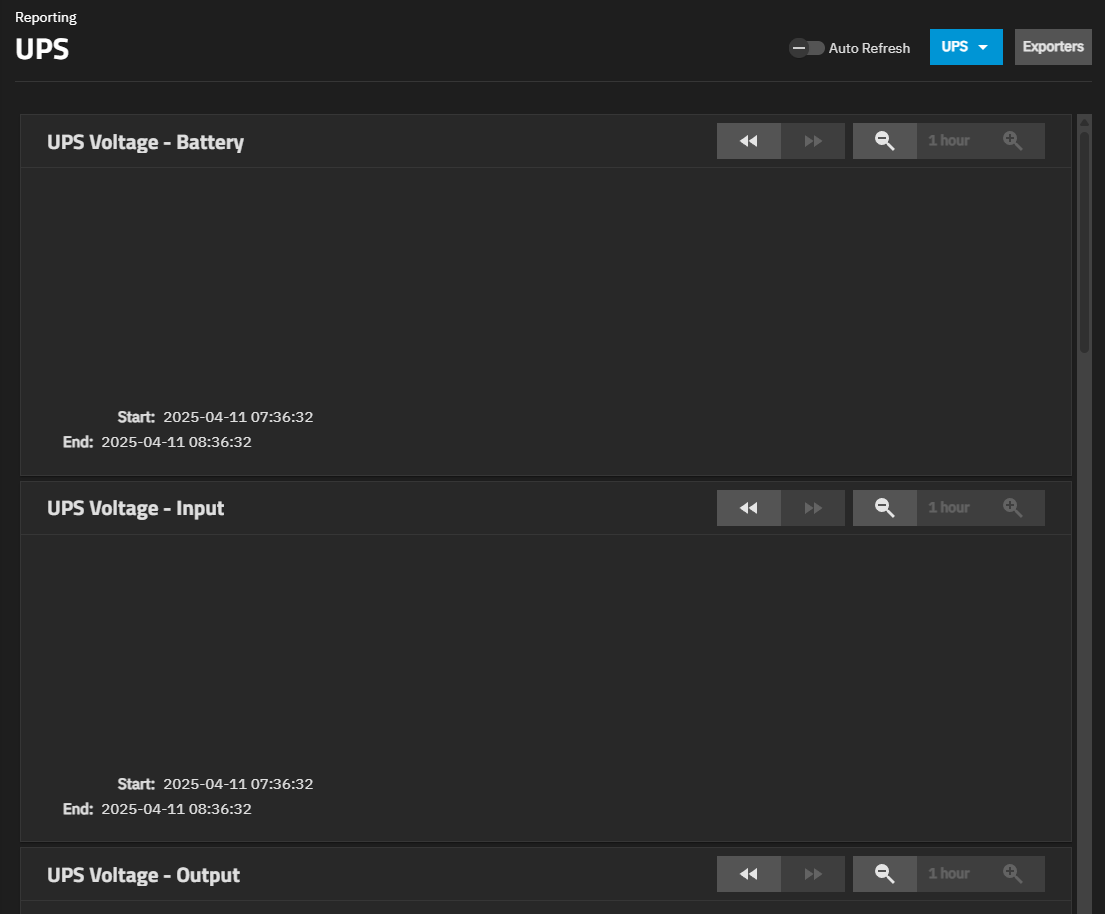1105x914 pixels.
Task: Click the Reporting breadcrumb label
Action: pyautogui.click(x=46, y=17)
